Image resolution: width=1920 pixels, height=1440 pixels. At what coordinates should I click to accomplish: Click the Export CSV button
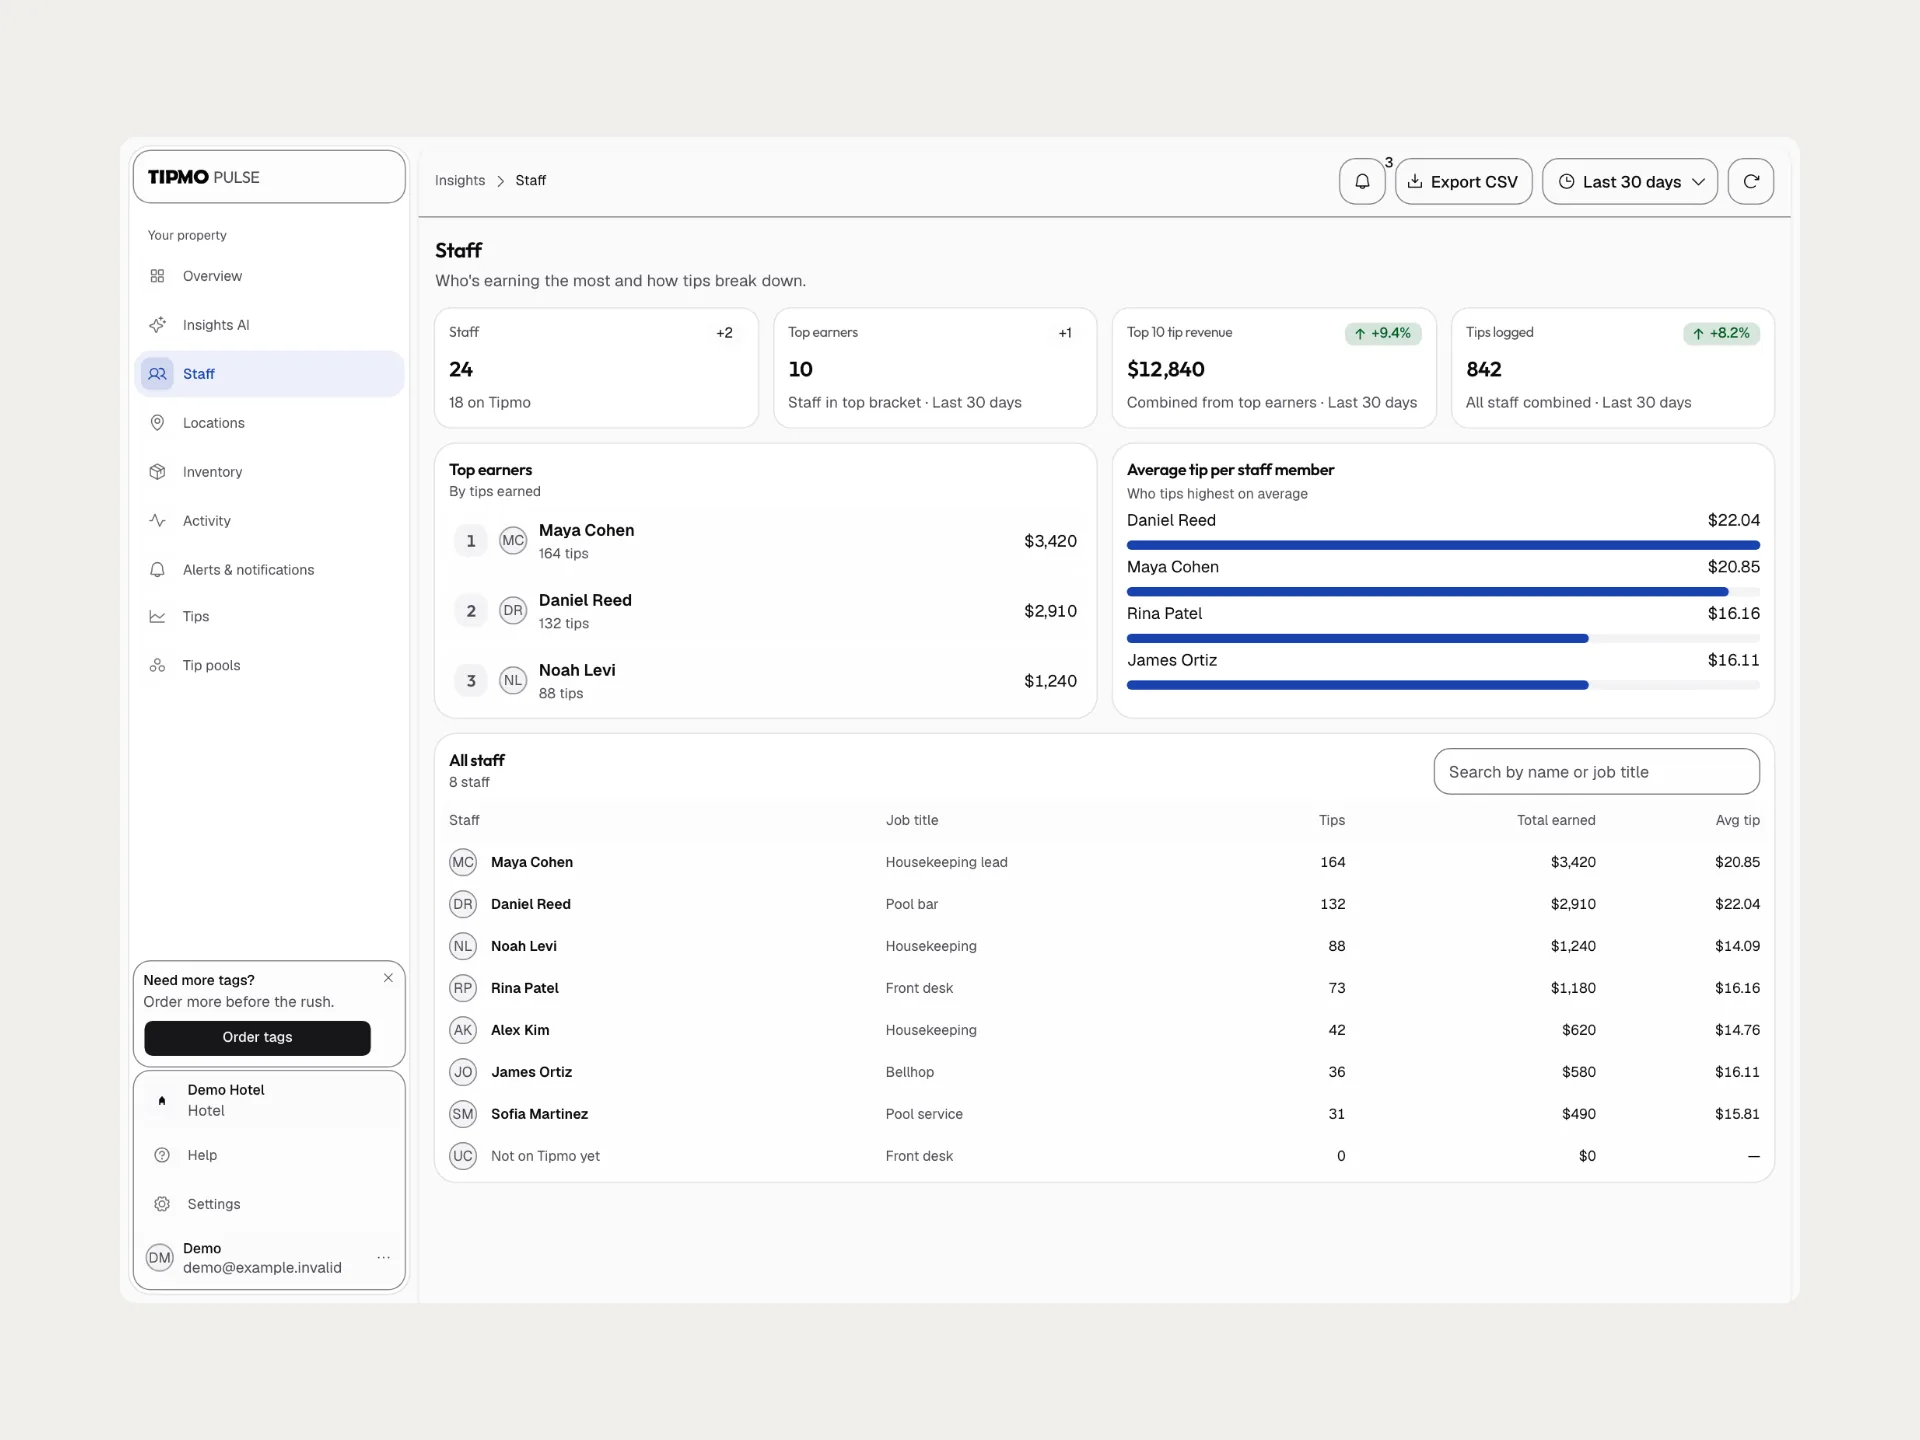(x=1464, y=181)
